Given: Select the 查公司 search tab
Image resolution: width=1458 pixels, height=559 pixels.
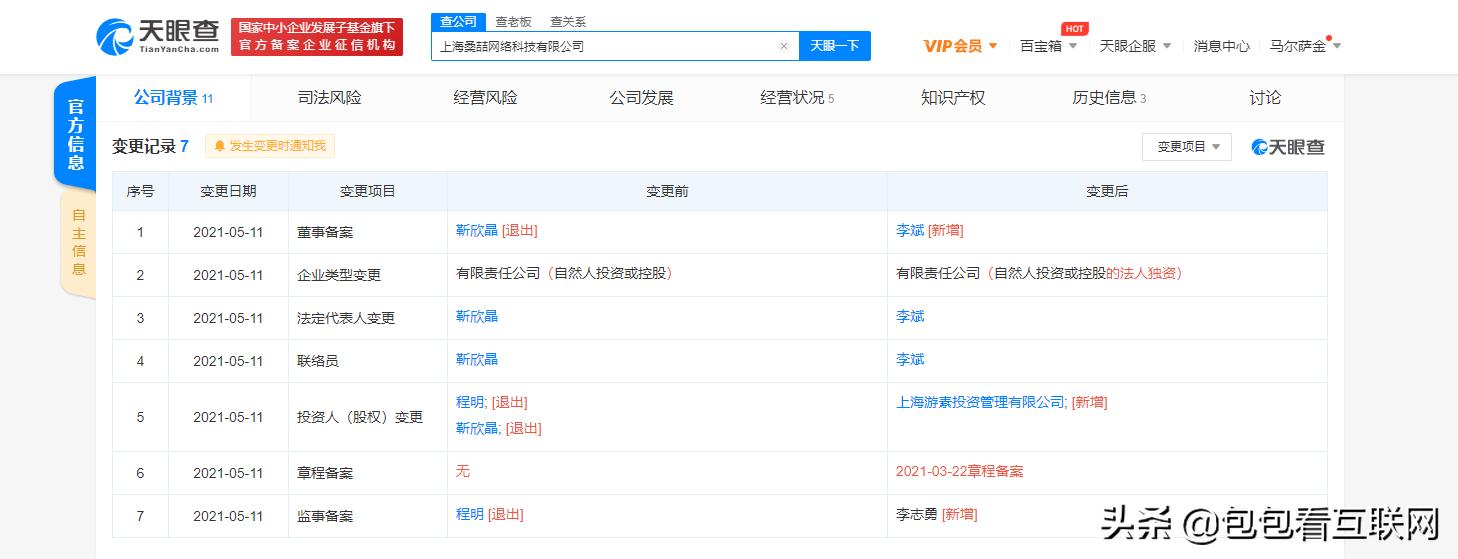Looking at the screenshot, I should 458,21.
